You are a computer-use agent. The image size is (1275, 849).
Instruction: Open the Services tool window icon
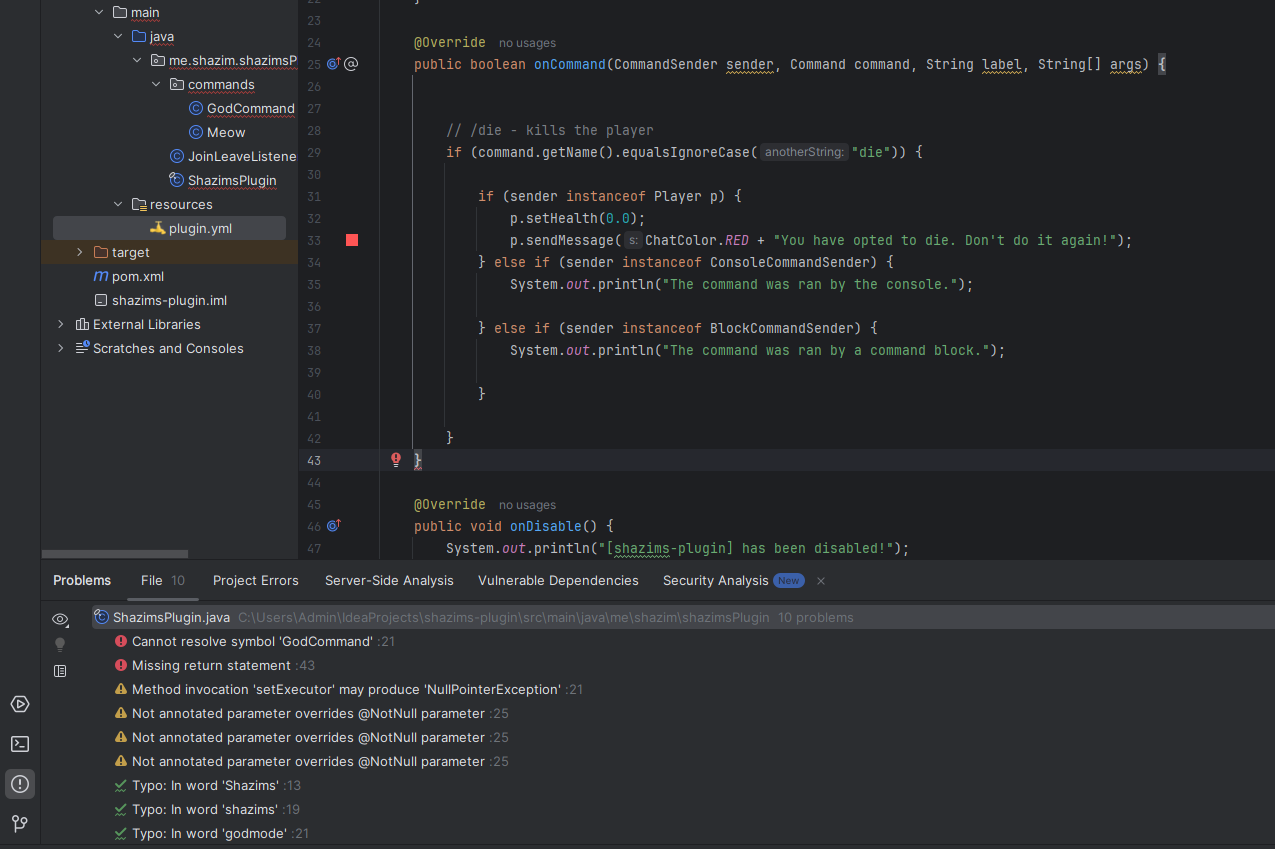tap(19, 704)
